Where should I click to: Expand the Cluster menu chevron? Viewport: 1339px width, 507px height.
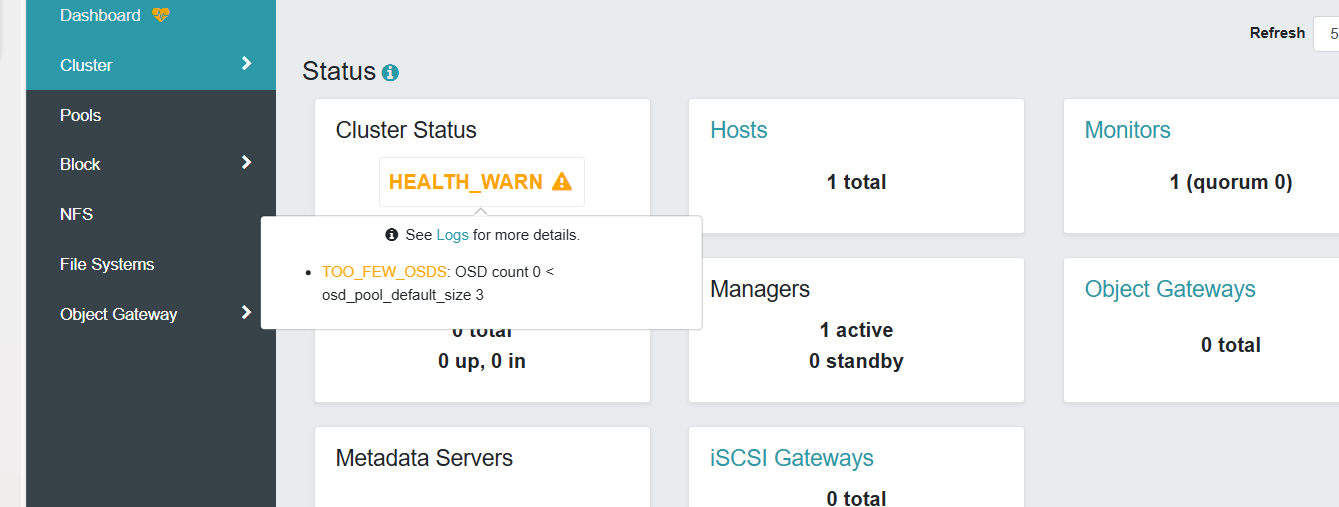(x=247, y=64)
